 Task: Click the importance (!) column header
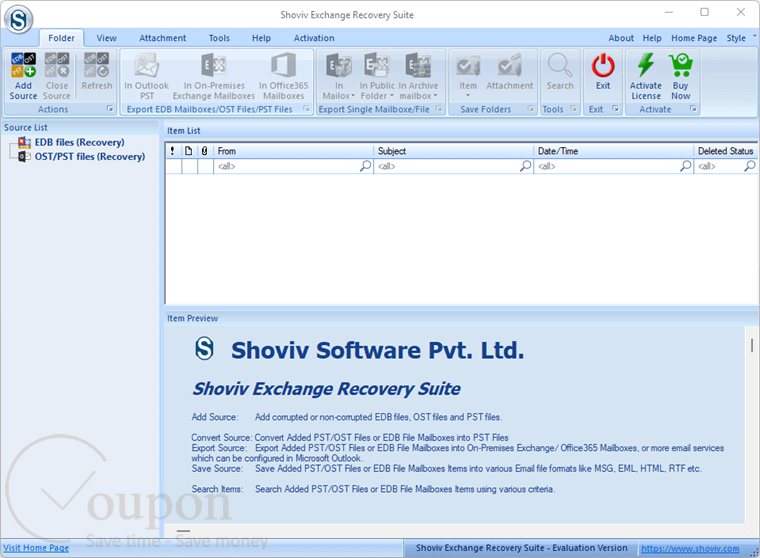click(x=173, y=151)
